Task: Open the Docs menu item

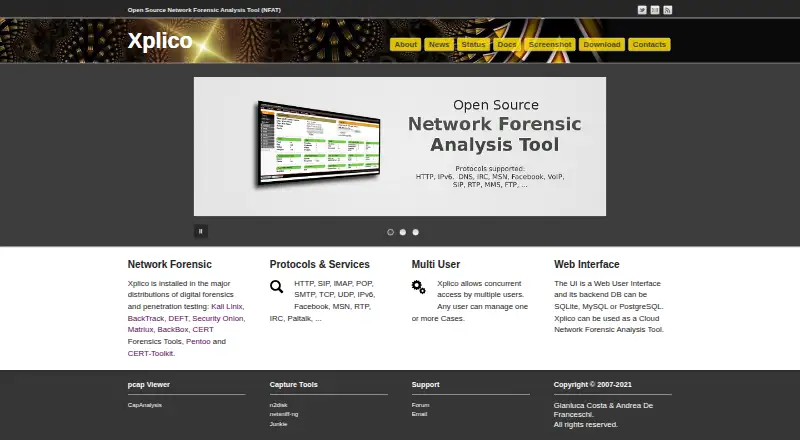Action: coord(507,44)
